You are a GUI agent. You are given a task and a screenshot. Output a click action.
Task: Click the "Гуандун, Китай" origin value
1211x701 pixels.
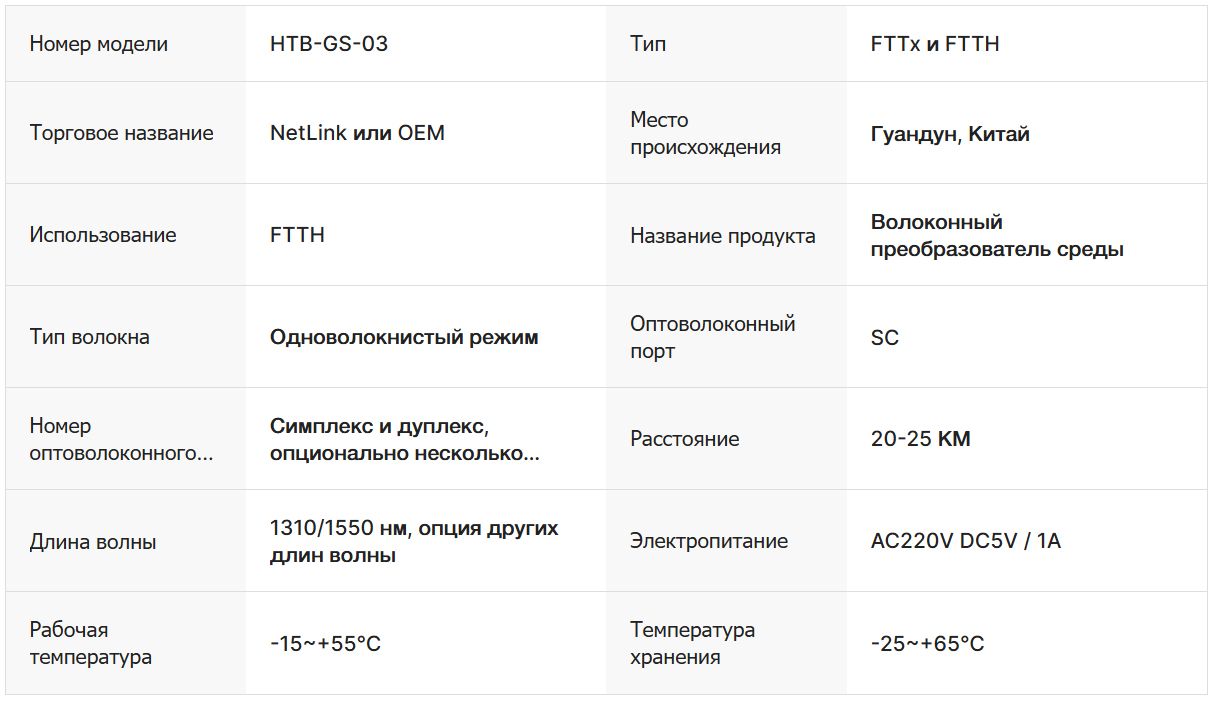[x=950, y=134]
